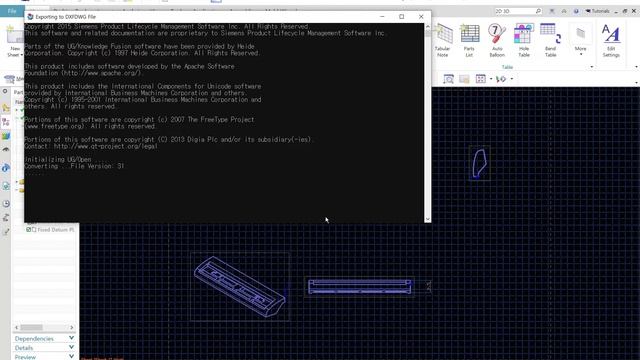The height and width of the screenshot is (360, 640).
Task: Click the navigator scroll-right arrow
Action: (71, 327)
